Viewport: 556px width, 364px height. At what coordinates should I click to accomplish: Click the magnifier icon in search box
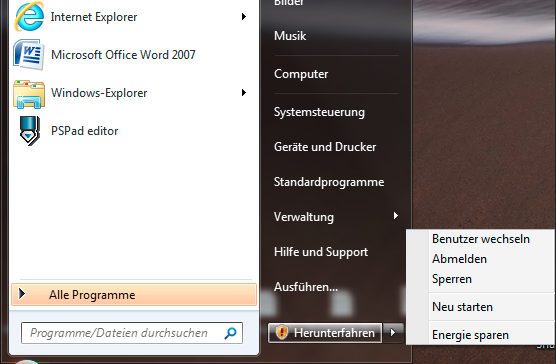(x=230, y=333)
